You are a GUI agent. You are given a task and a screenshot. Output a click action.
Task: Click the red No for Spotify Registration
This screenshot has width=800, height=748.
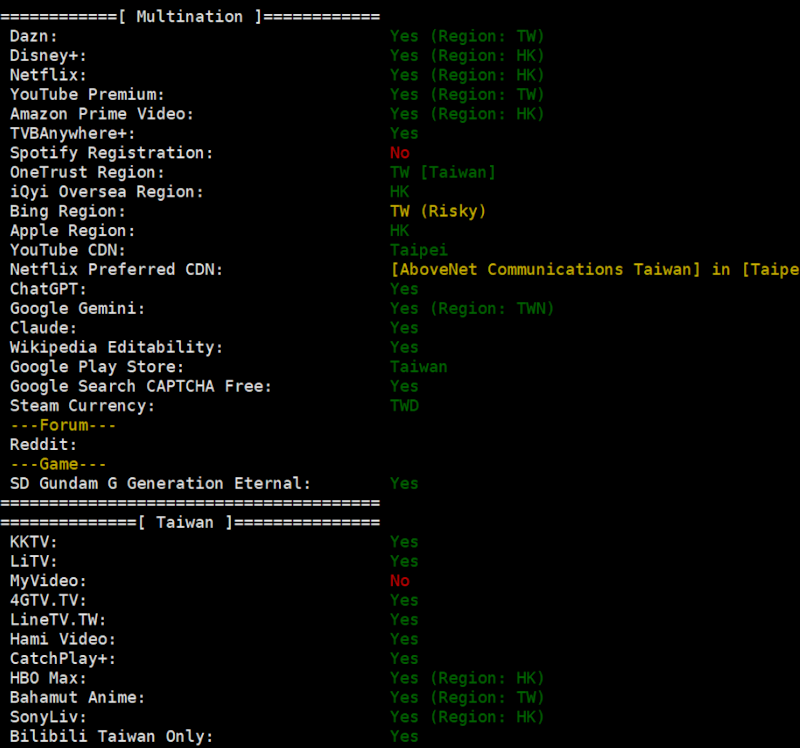coord(399,153)
